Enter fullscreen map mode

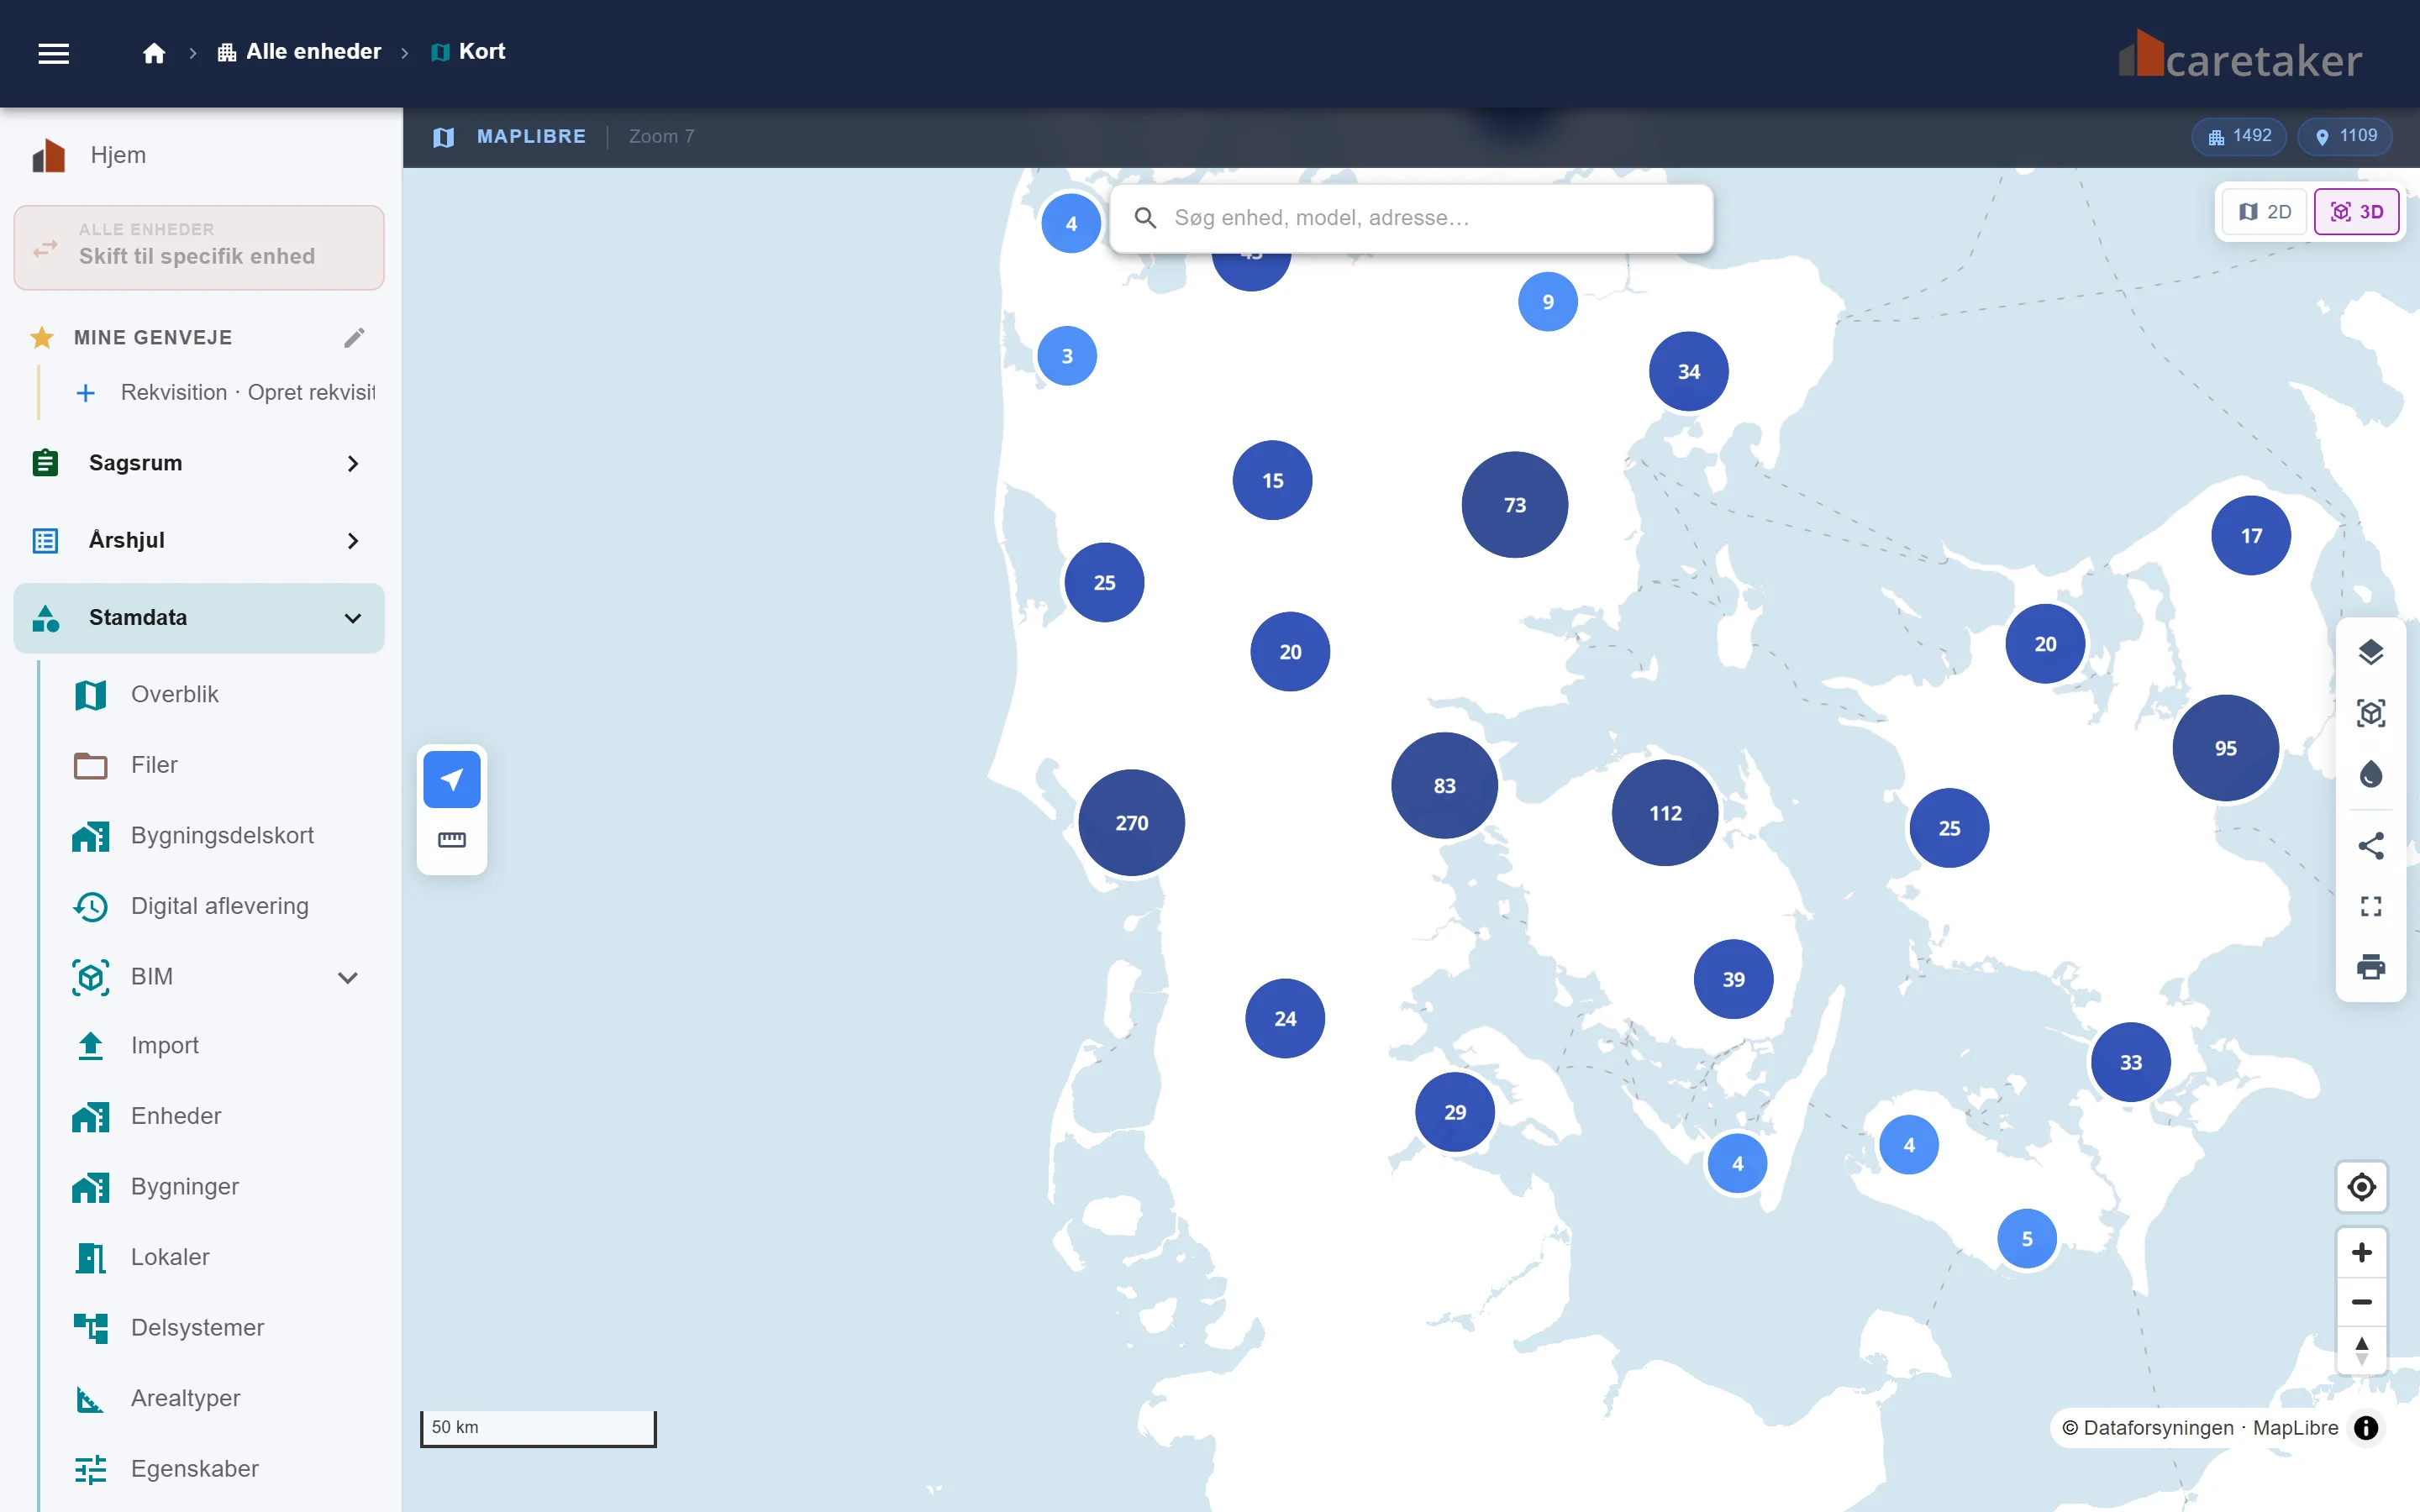tap(2370, 906)
